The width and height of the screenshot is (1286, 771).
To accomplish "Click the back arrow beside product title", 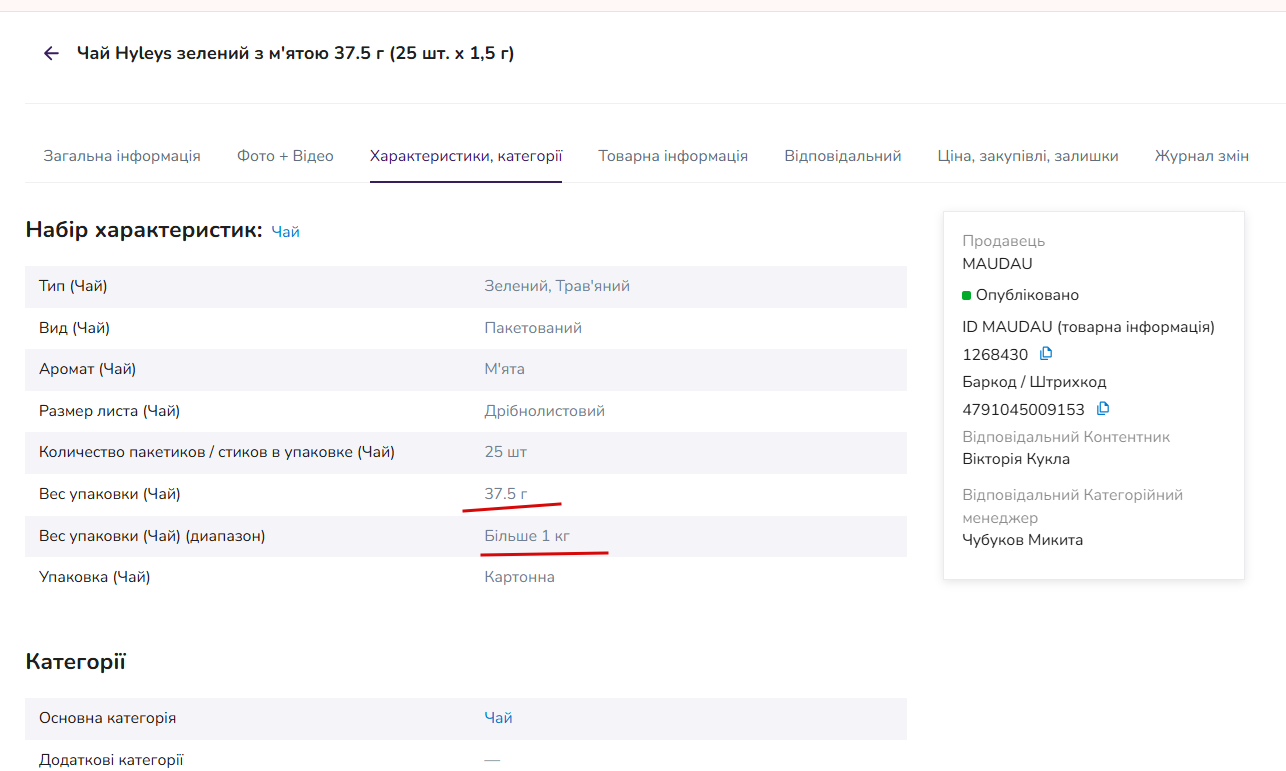I will [52, 53].
